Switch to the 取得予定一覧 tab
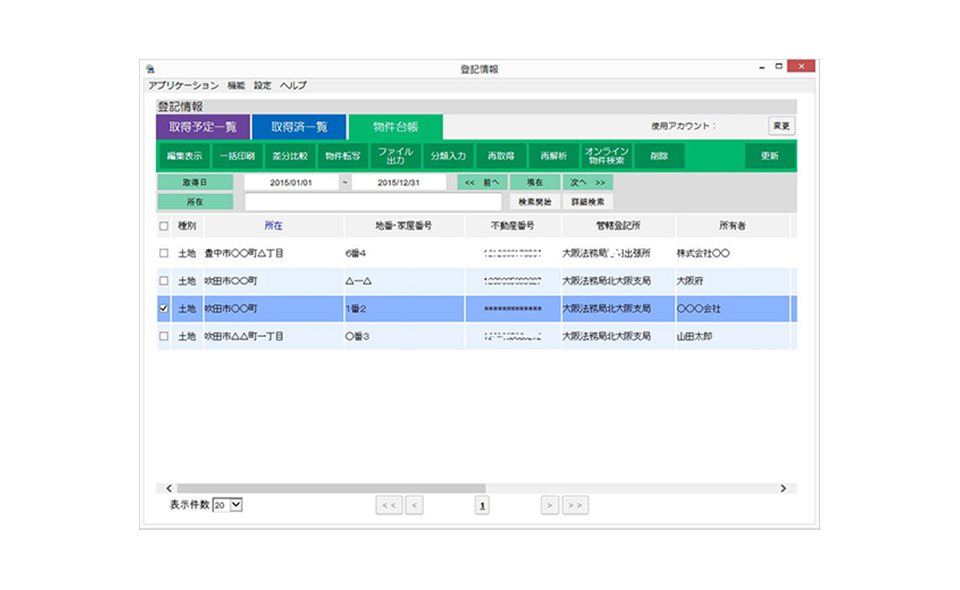 [x=202, y=127]
